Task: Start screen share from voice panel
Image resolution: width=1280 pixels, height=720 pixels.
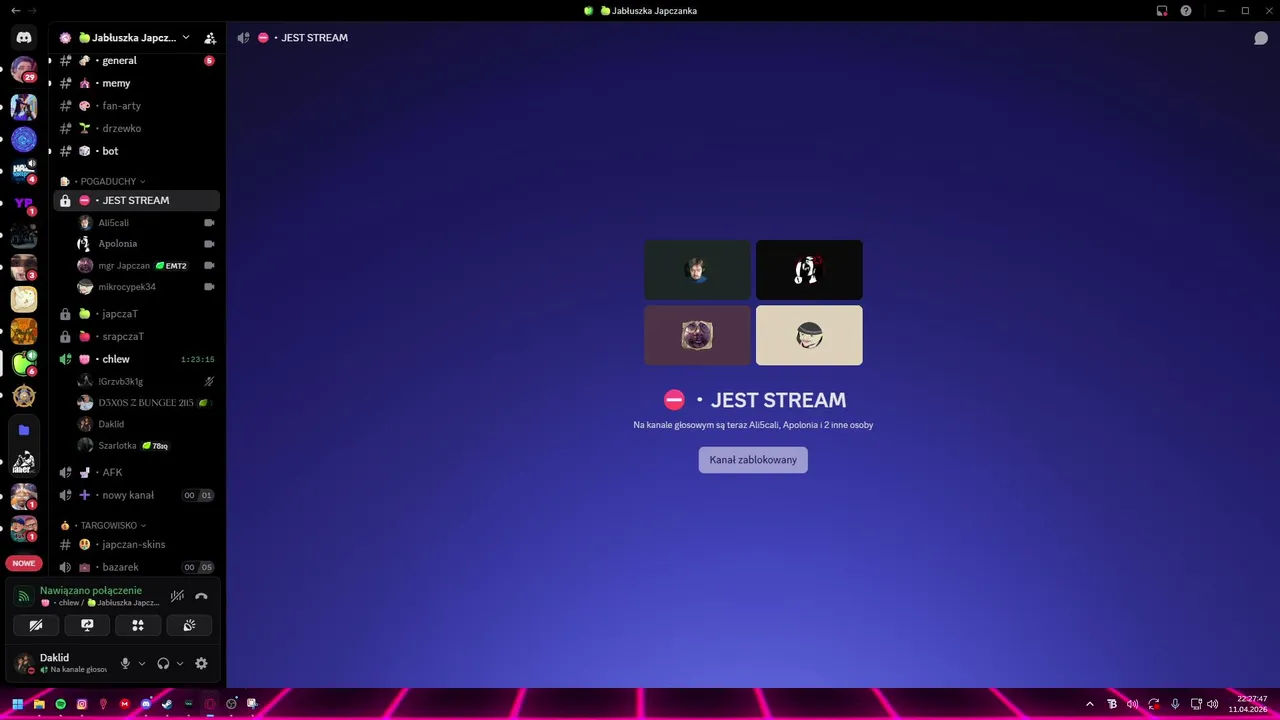Action: coord(87,625)
